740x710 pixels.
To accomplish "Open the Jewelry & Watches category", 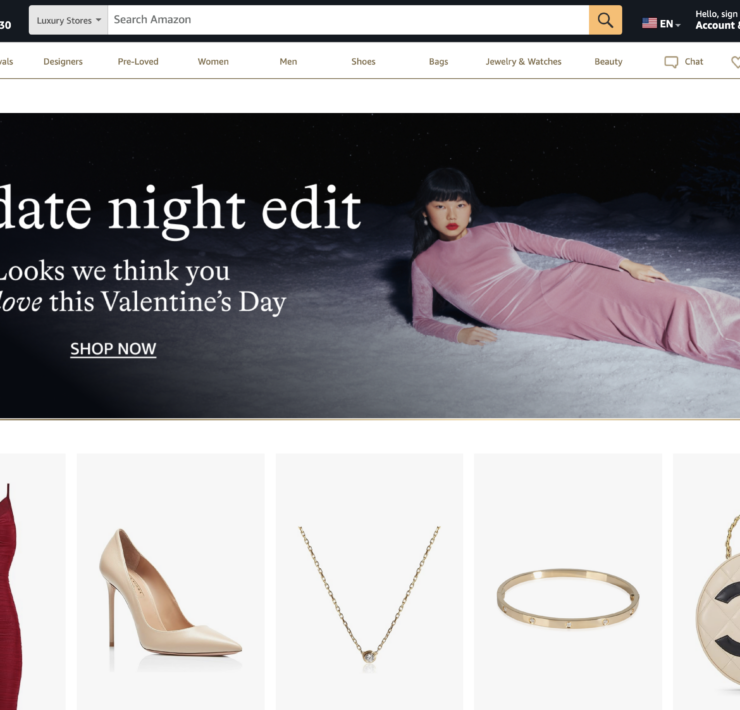I will click(523, 61).
